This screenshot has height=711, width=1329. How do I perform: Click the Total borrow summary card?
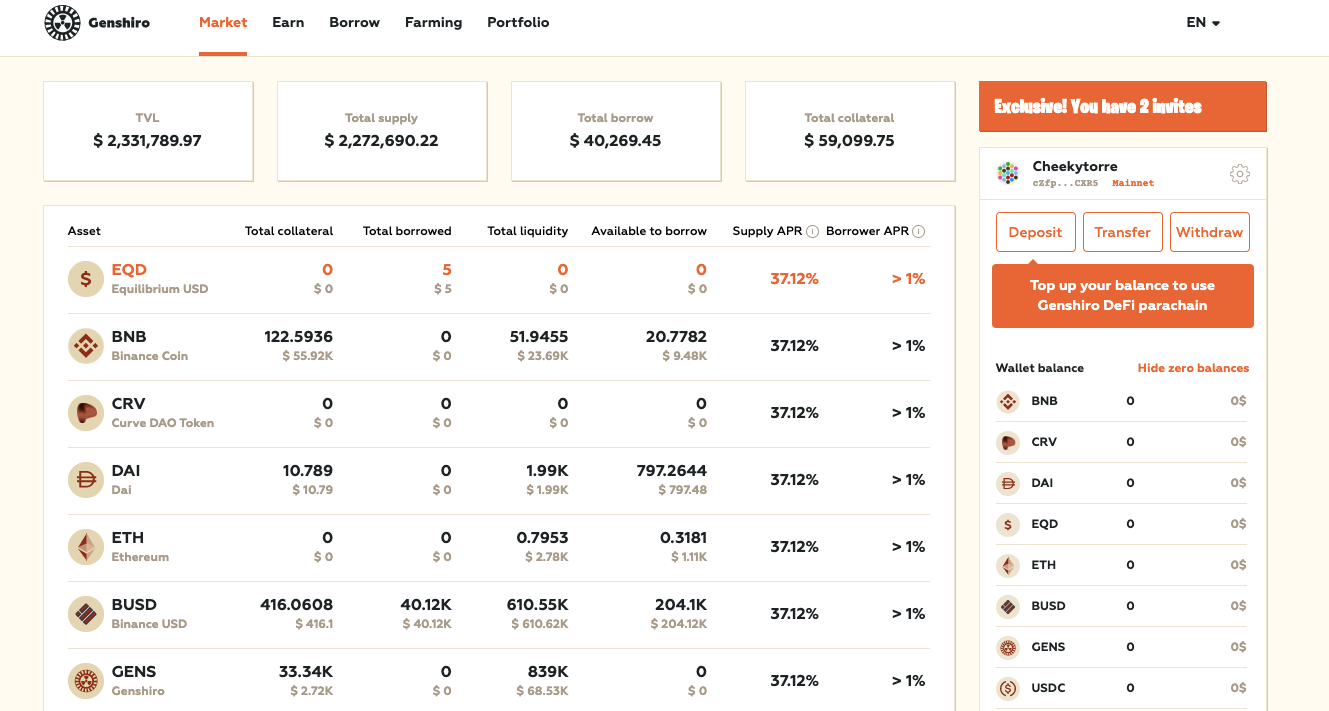click(616, 131)
